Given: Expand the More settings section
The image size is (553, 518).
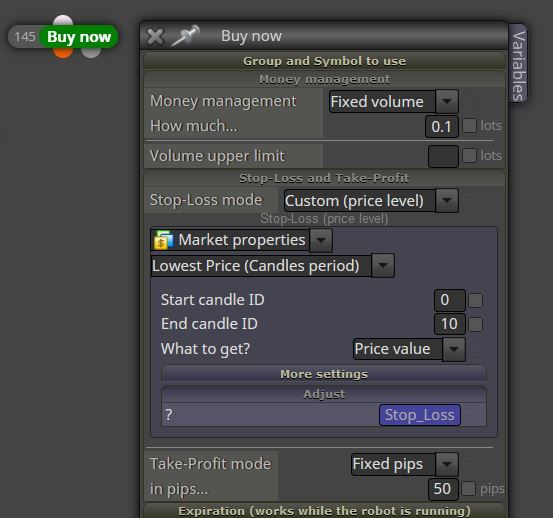Looking at the screenshot, I should (324, 374).
